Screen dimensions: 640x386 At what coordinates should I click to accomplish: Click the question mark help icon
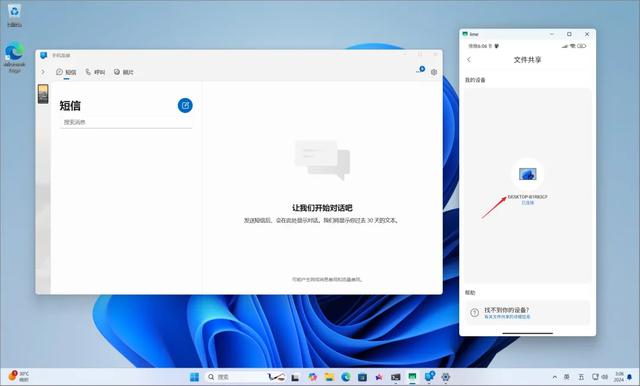(474, 313)
